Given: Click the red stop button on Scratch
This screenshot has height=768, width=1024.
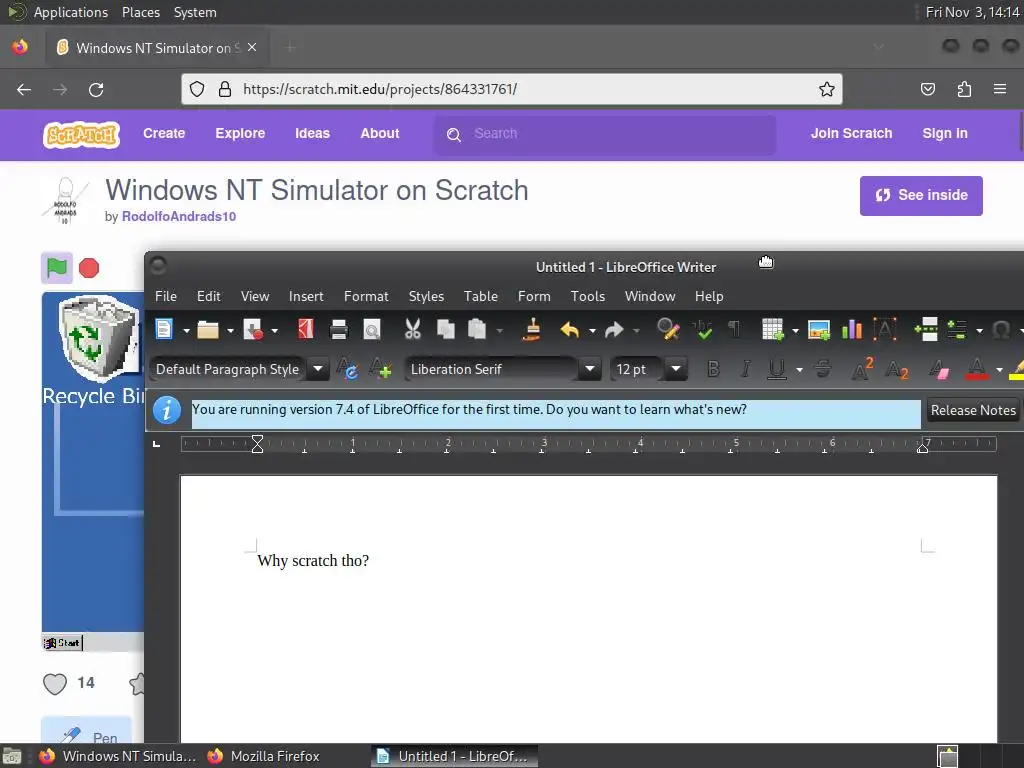Looking at the screenshot, I should 89,268.
